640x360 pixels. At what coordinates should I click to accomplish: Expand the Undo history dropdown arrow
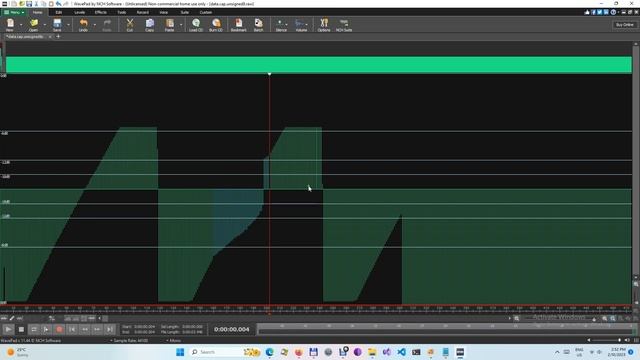pyautogui.click(x=95, y=24)
